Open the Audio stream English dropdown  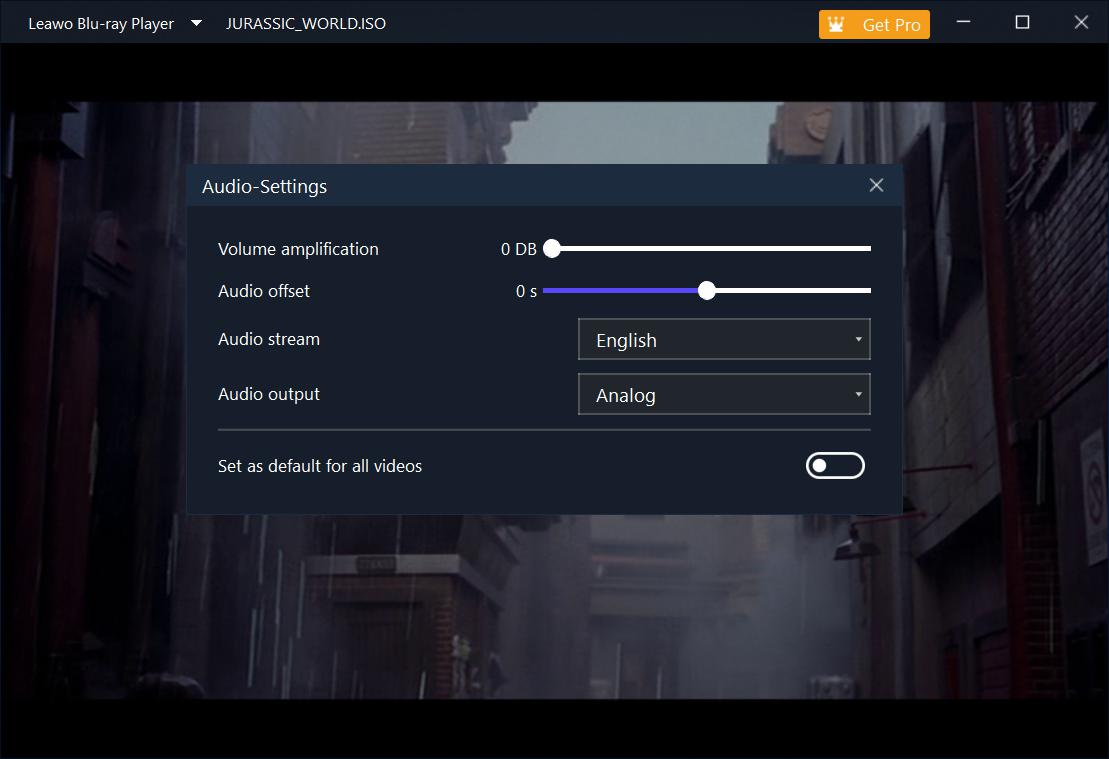tap(724, 340)
